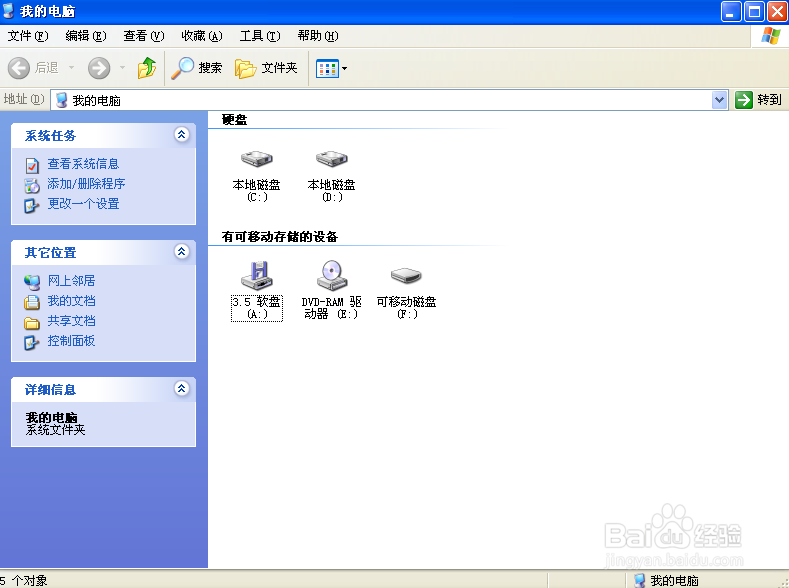
Task: Open the 工具(T) menu
Action: point(260,36)
